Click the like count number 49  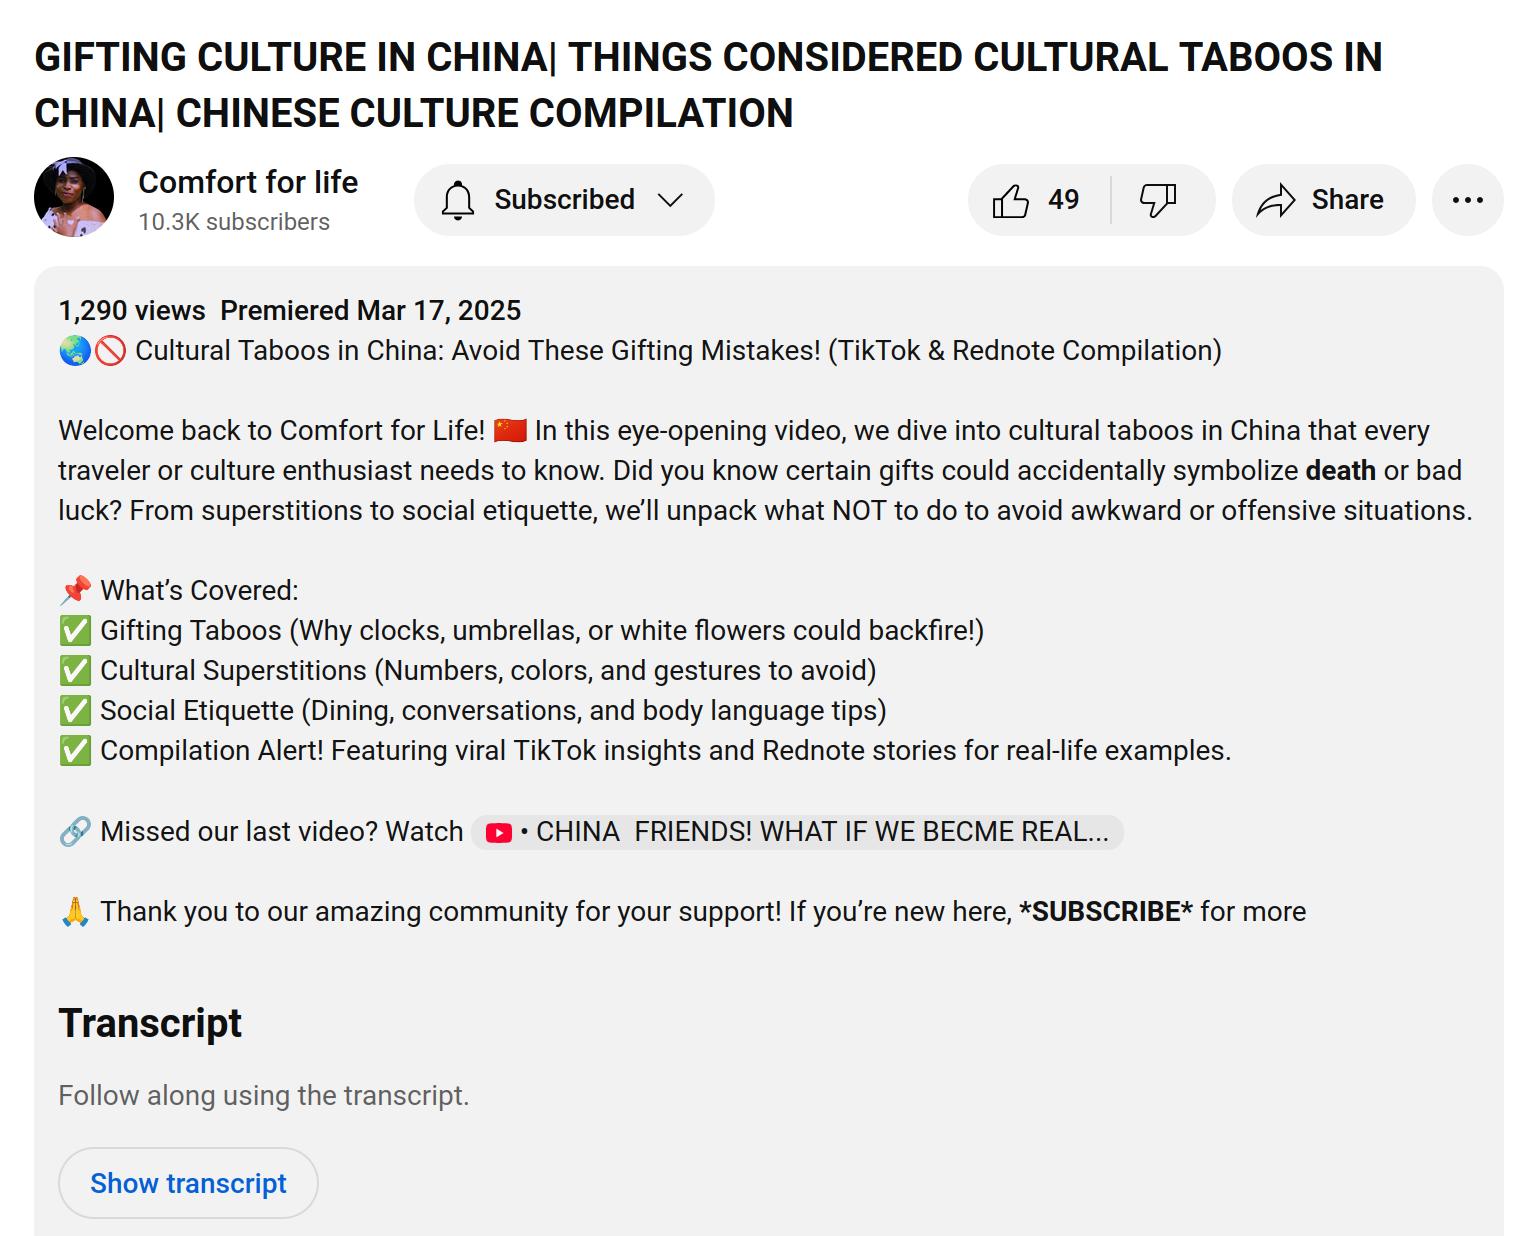coord(1063,200)
